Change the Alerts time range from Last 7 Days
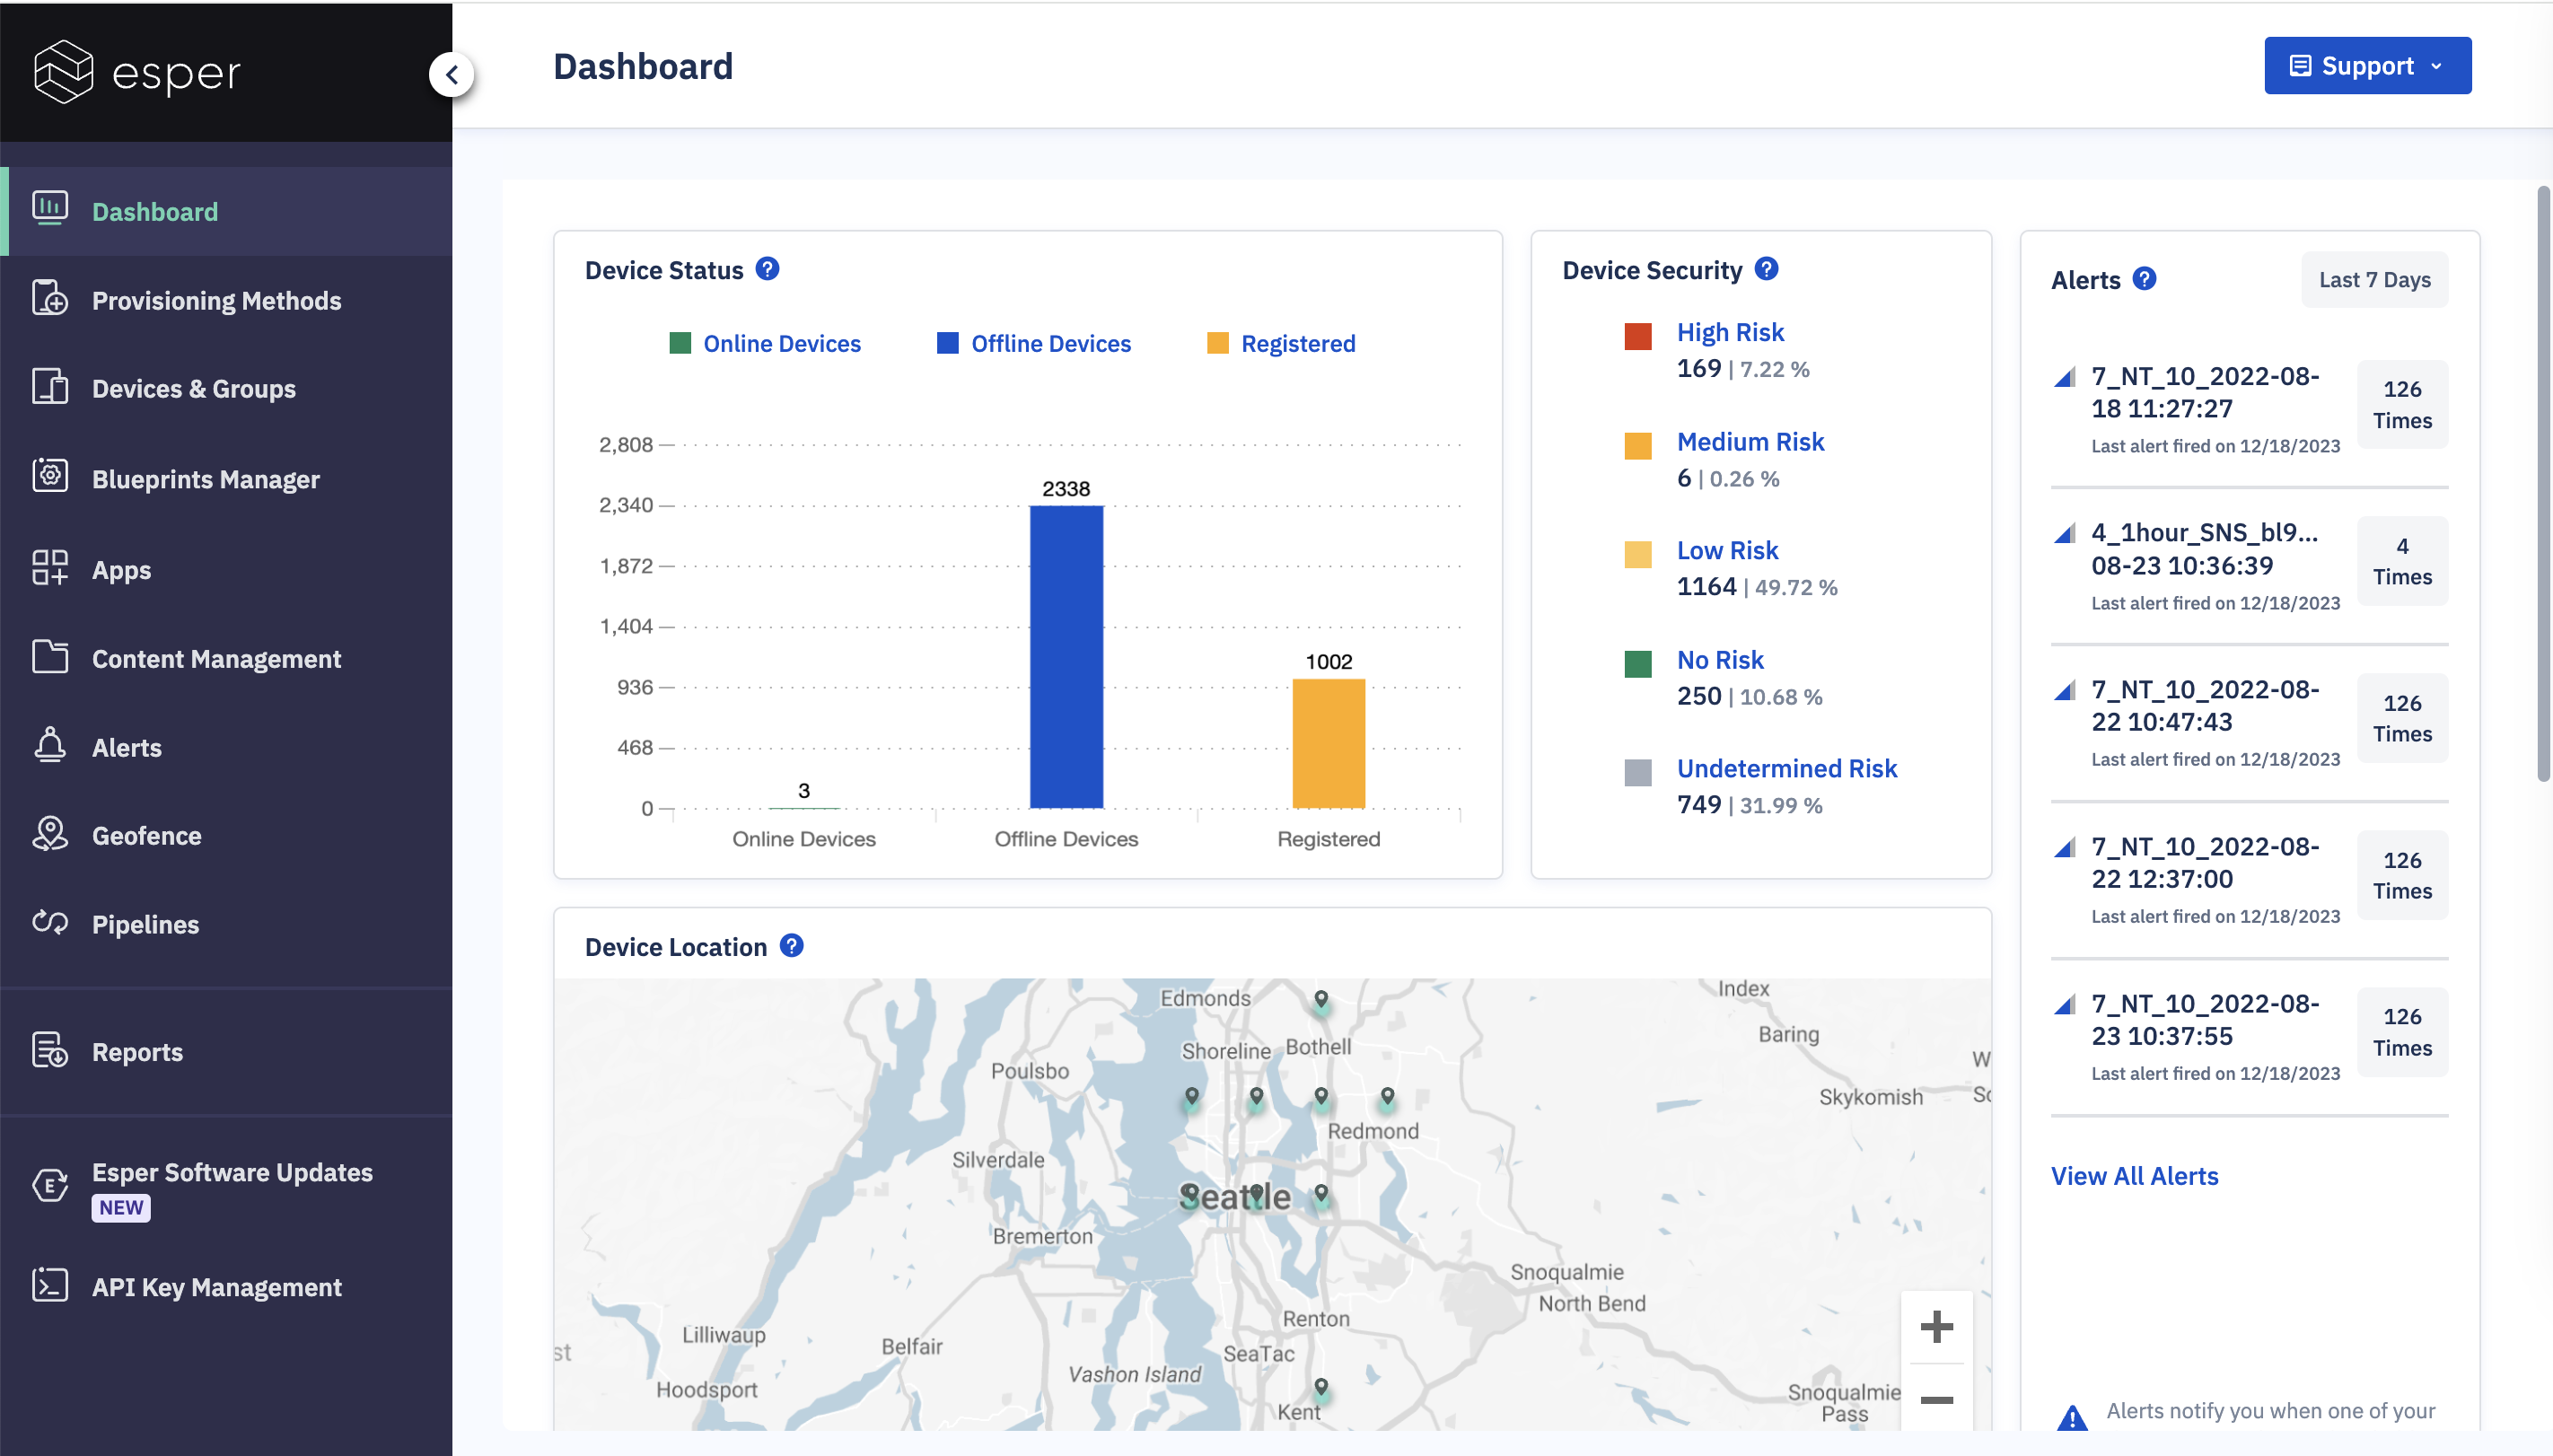2553x1456 pixels. (x=2374, y=280)
